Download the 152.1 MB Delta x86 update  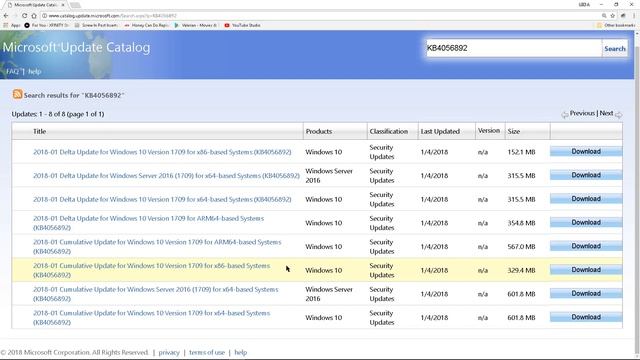tap(586, 151)
